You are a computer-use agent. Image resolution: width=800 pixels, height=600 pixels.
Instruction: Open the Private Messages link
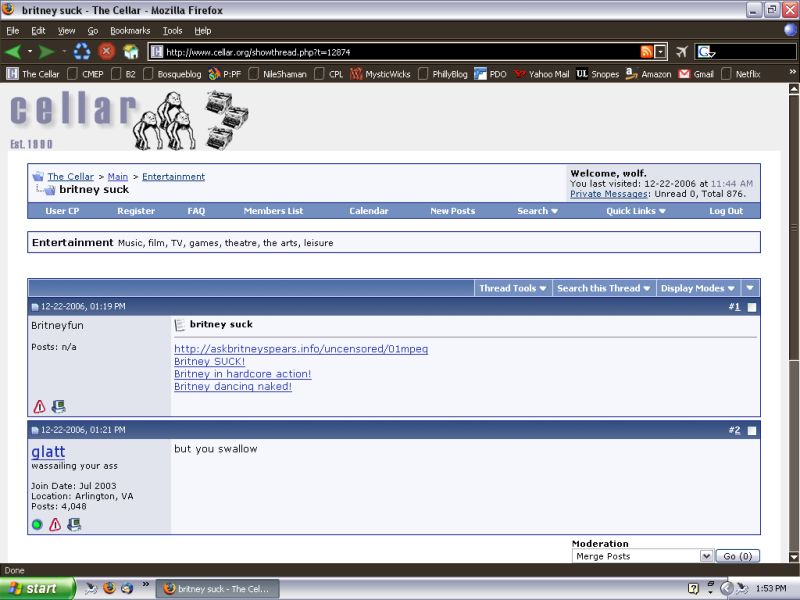pyautogui.click(x=609, y=194)
